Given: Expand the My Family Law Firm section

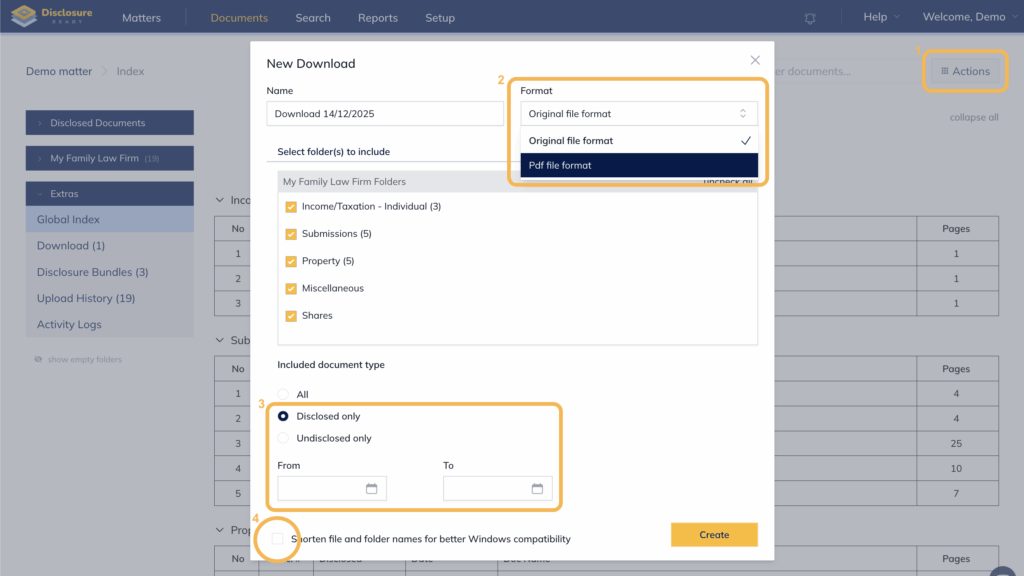Looking at the screenshot, I should (x=109, y=158).
